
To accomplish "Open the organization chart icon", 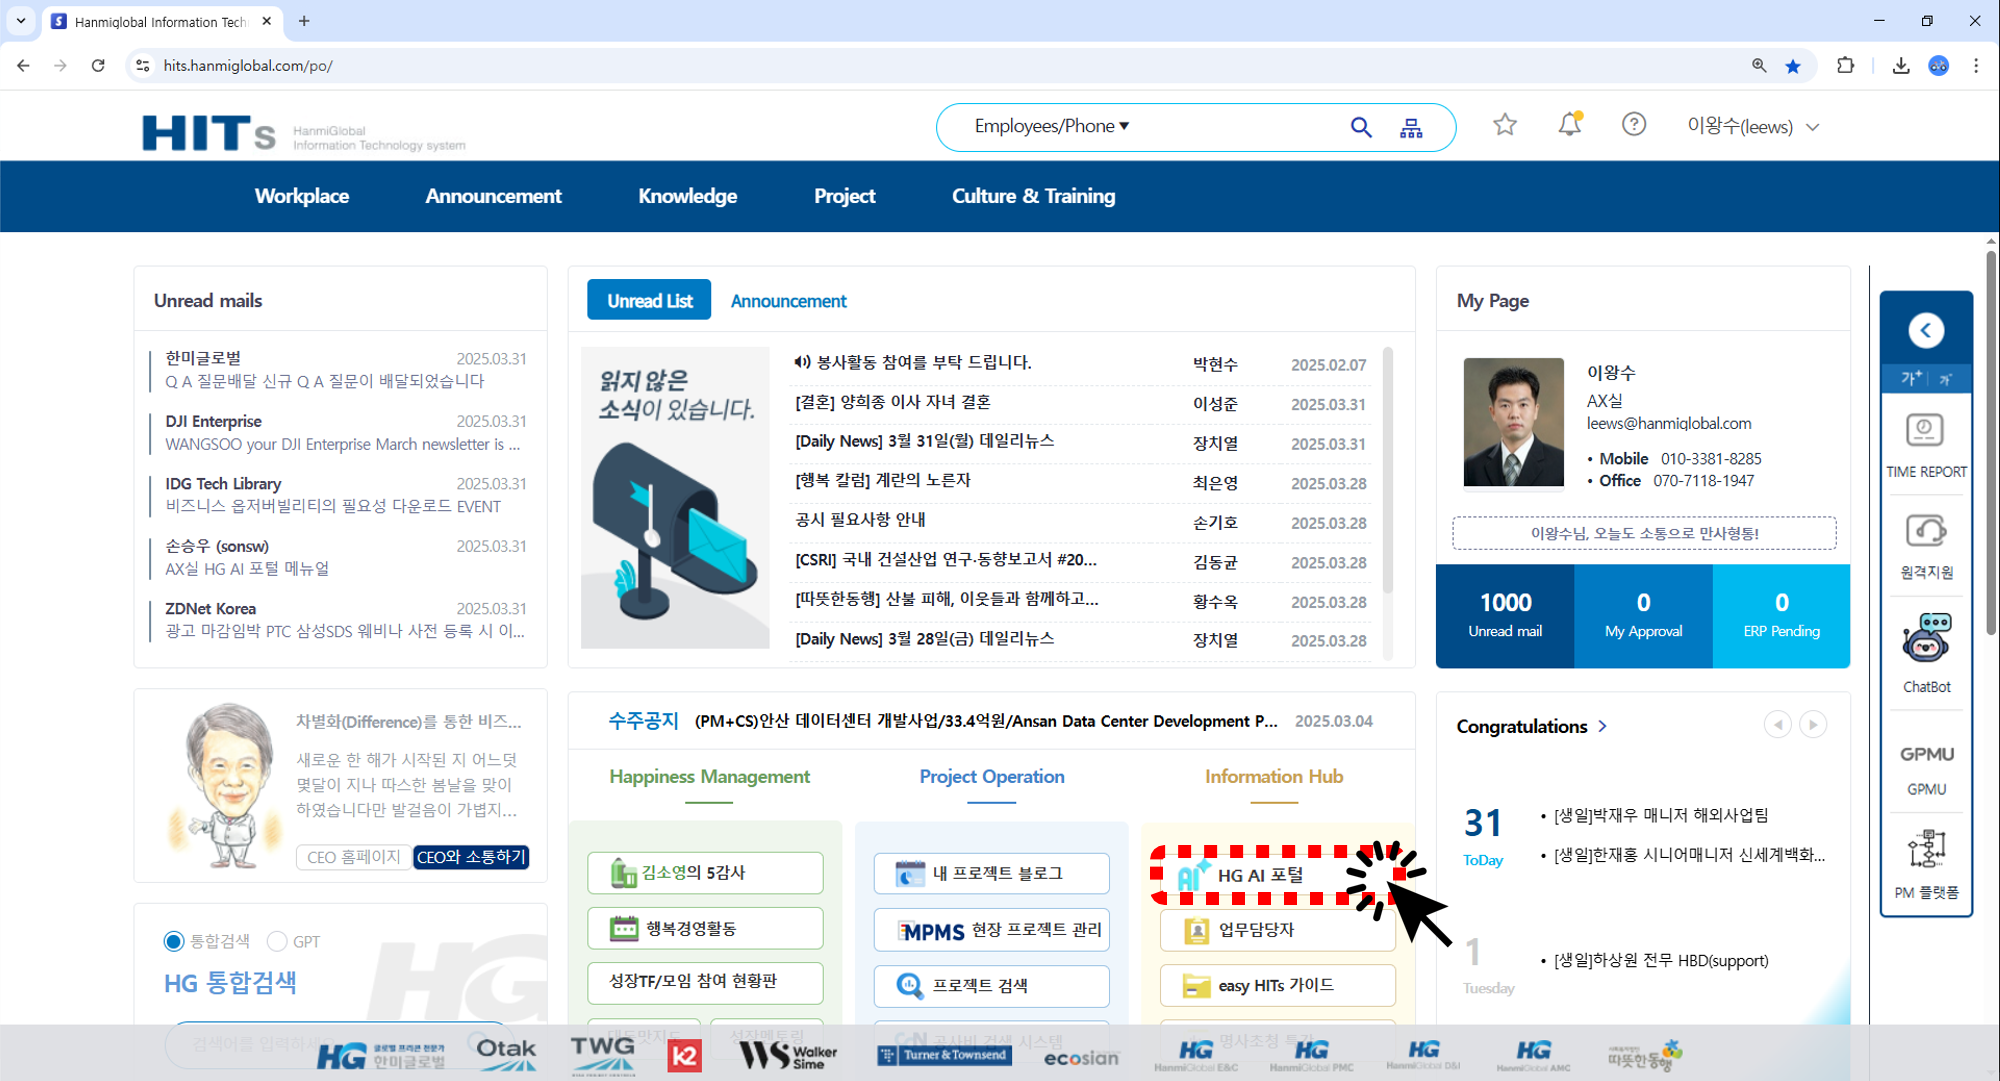I will (x=1411, y=128).
